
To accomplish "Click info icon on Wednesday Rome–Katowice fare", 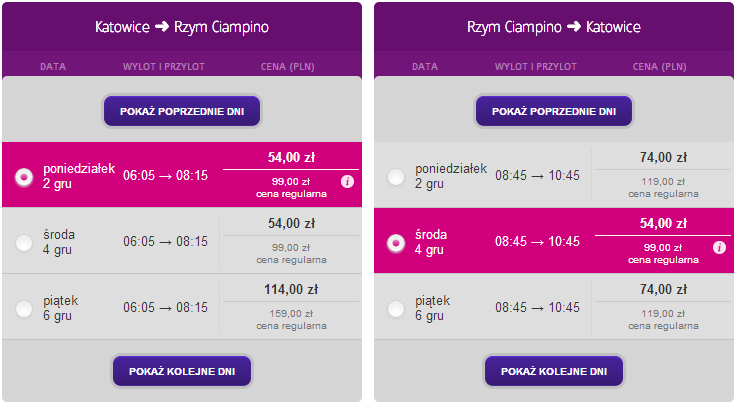I will 719,247.
